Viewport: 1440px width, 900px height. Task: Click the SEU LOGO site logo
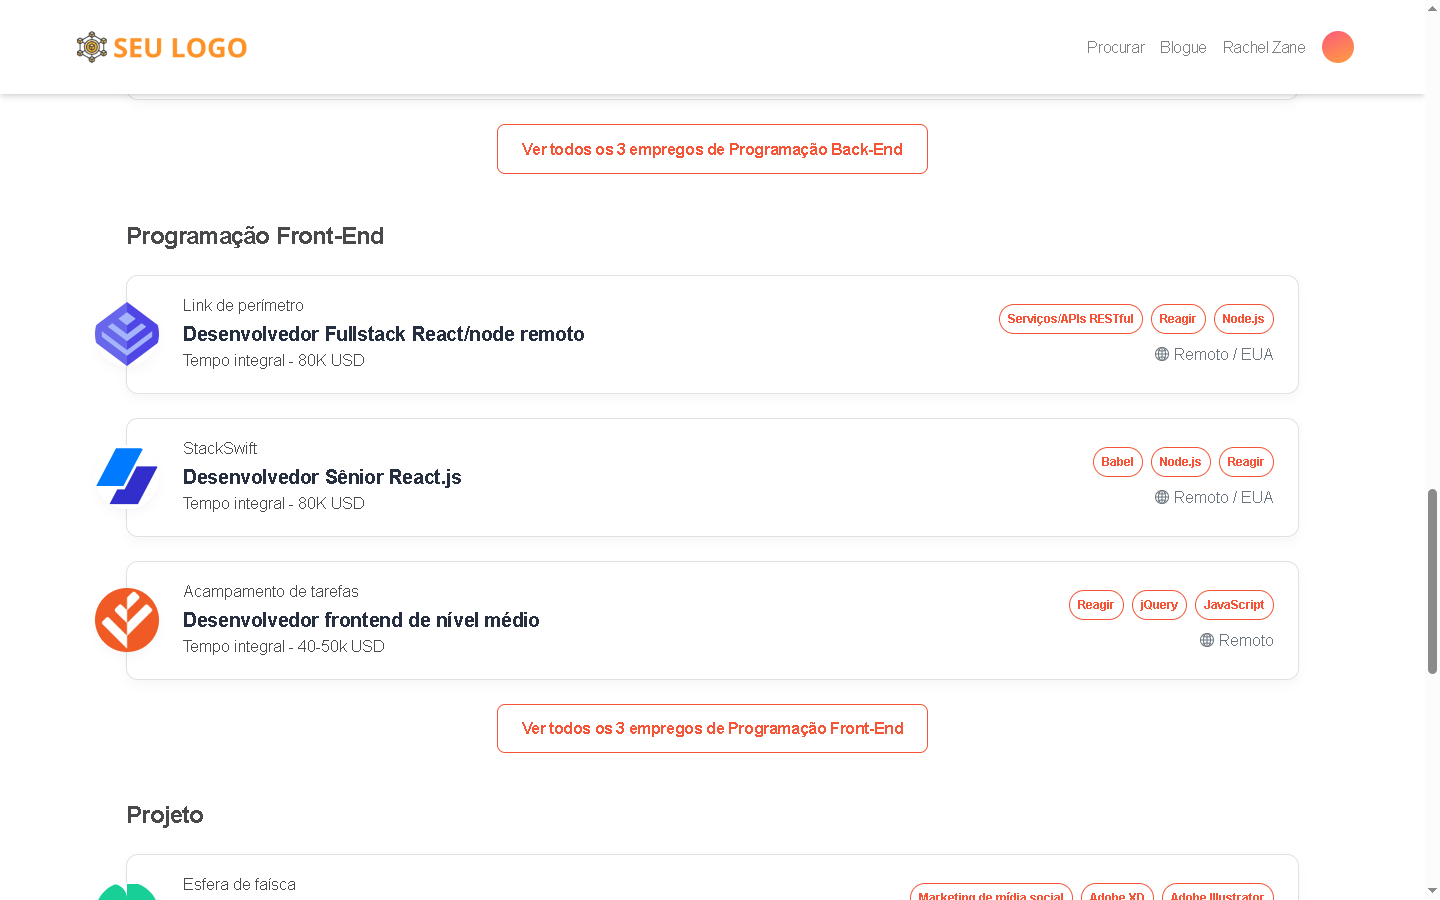pyautogui.click(x=162, y=47)
